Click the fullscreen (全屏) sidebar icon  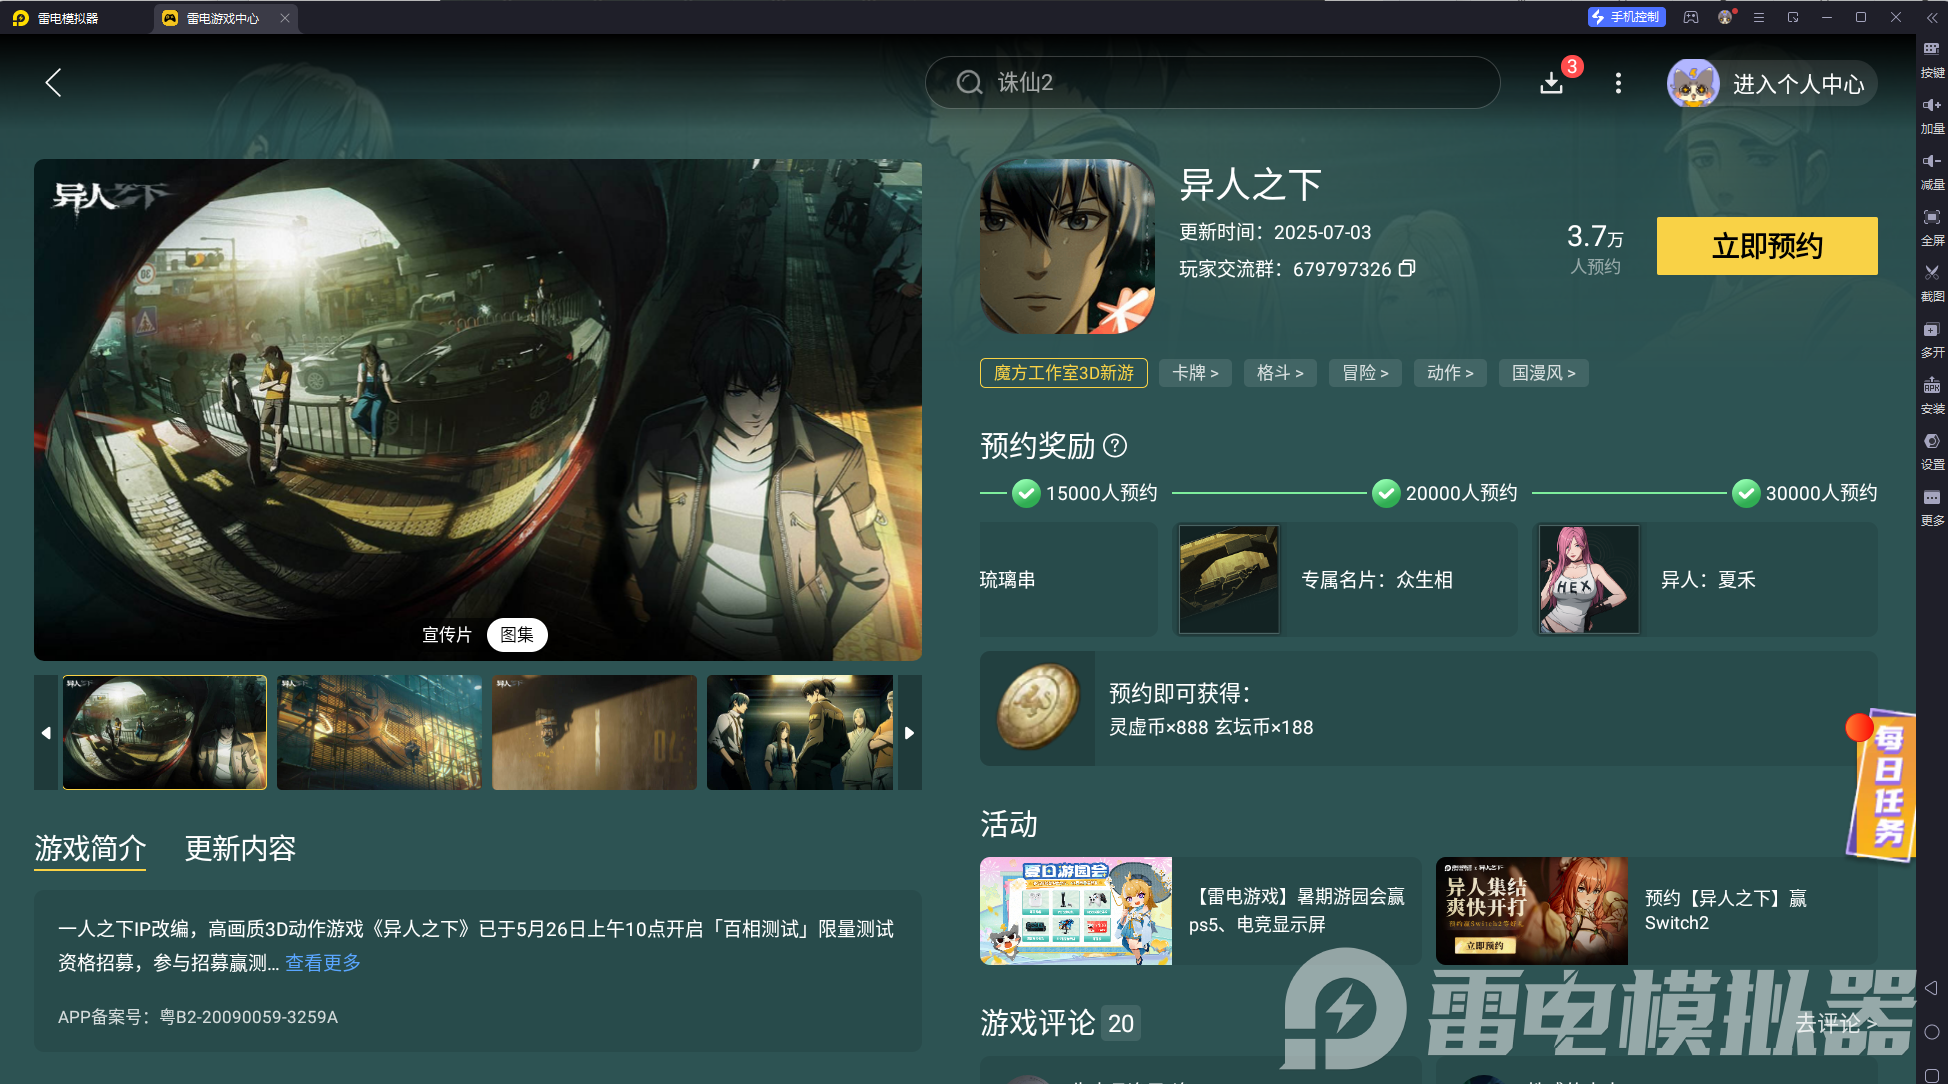1931,217
